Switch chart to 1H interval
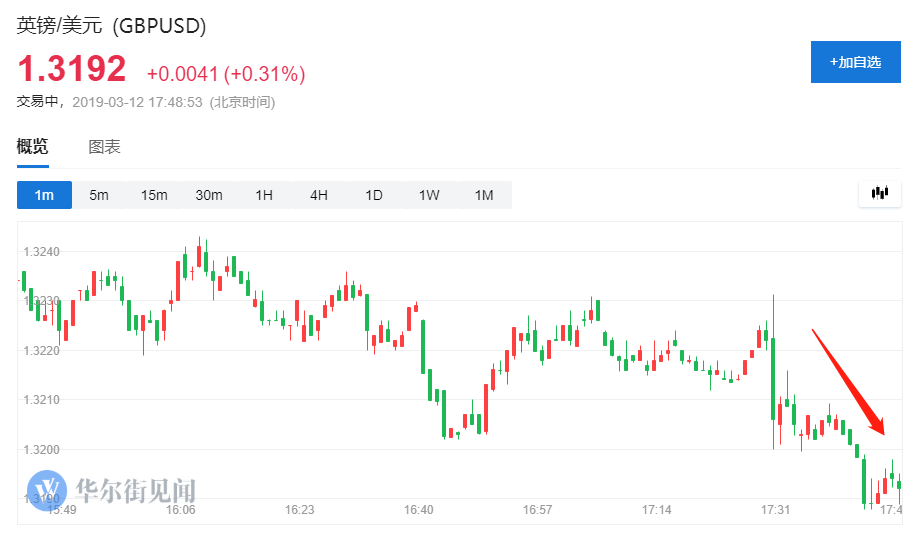This screenshot has width=913, height=534. [264, 195]
